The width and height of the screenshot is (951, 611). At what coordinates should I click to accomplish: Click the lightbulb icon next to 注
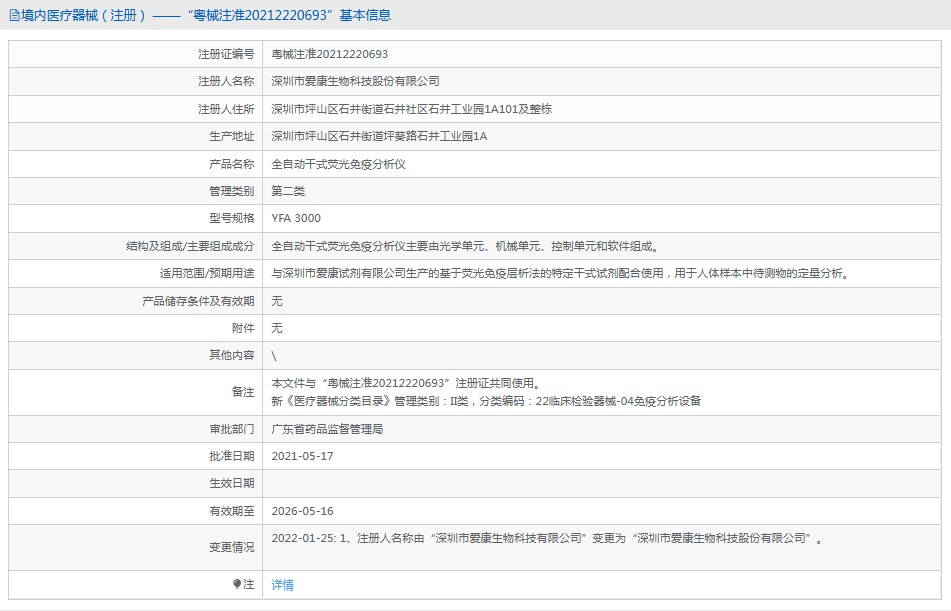(x=237, y=584)
